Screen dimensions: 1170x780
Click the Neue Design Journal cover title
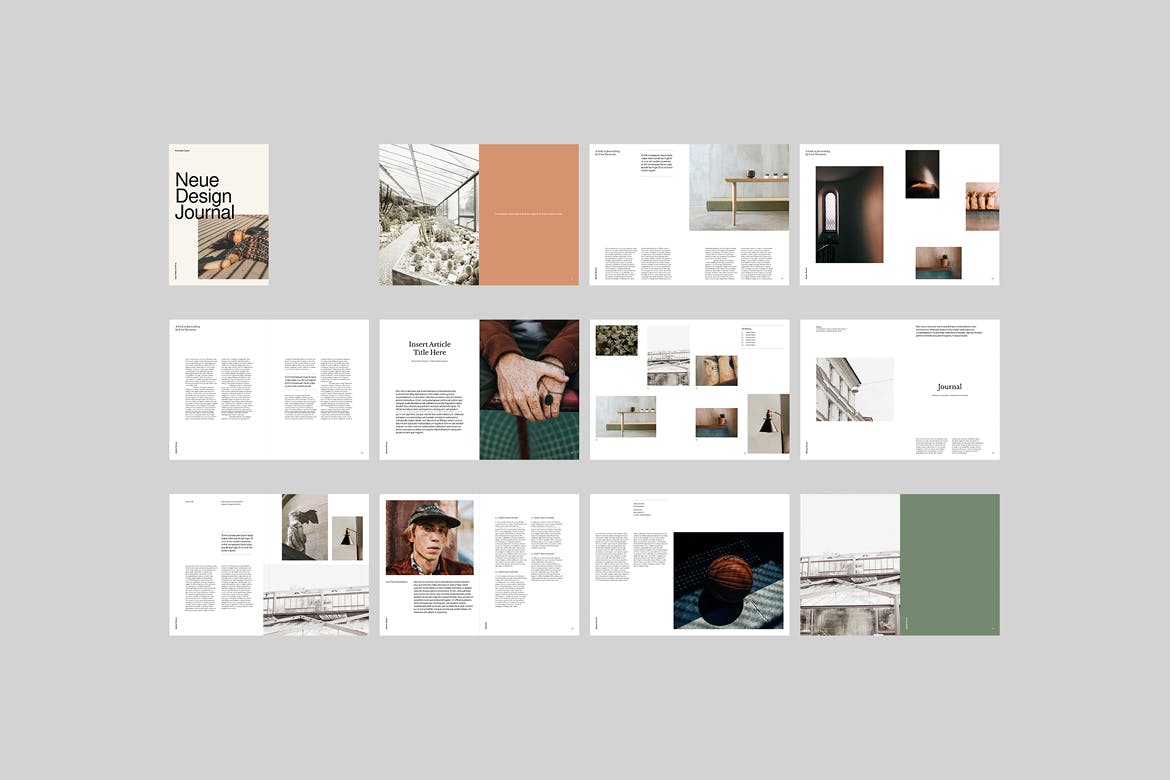click(204, 196)
